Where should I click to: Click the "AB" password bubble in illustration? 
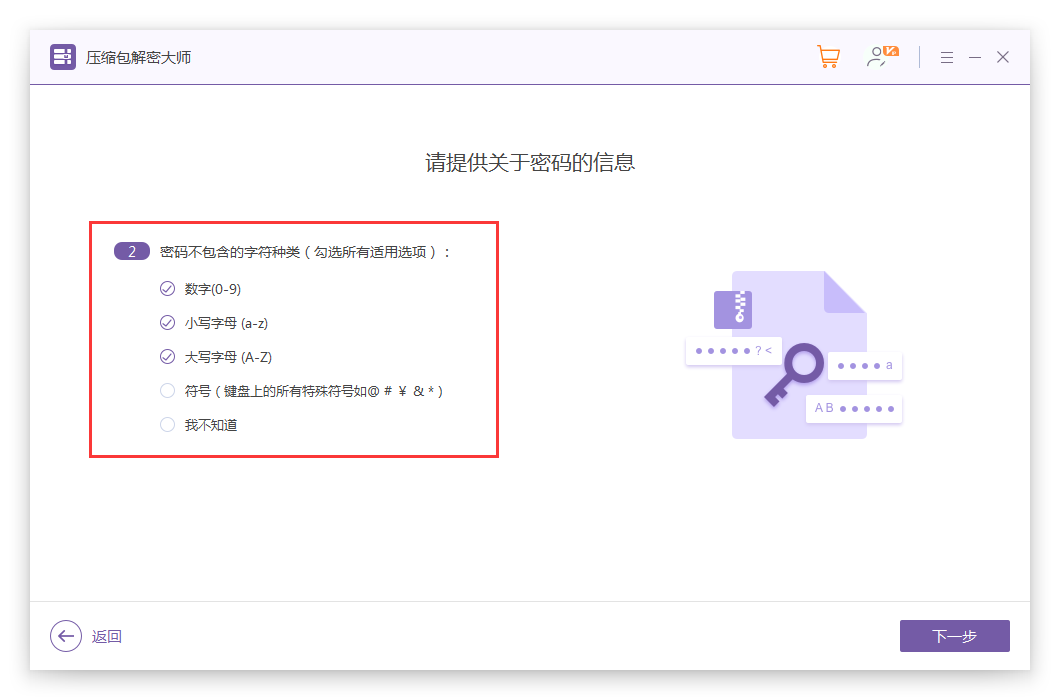coord(854,408)
